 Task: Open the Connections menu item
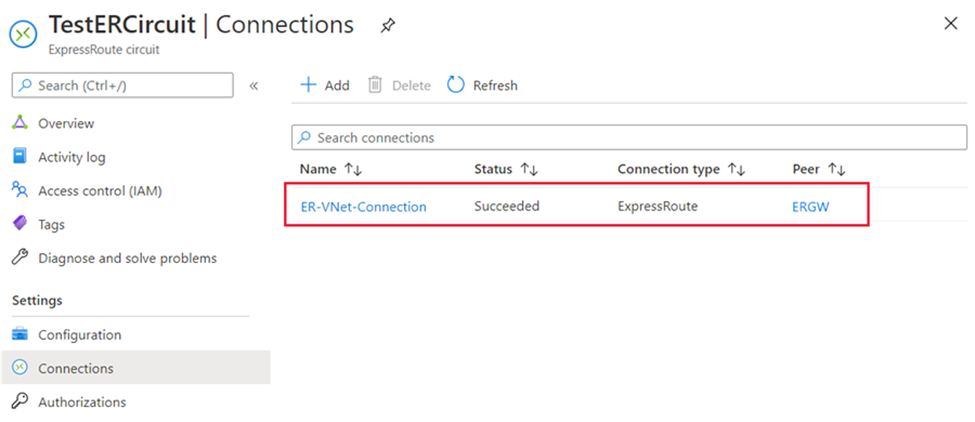(76, 368)
